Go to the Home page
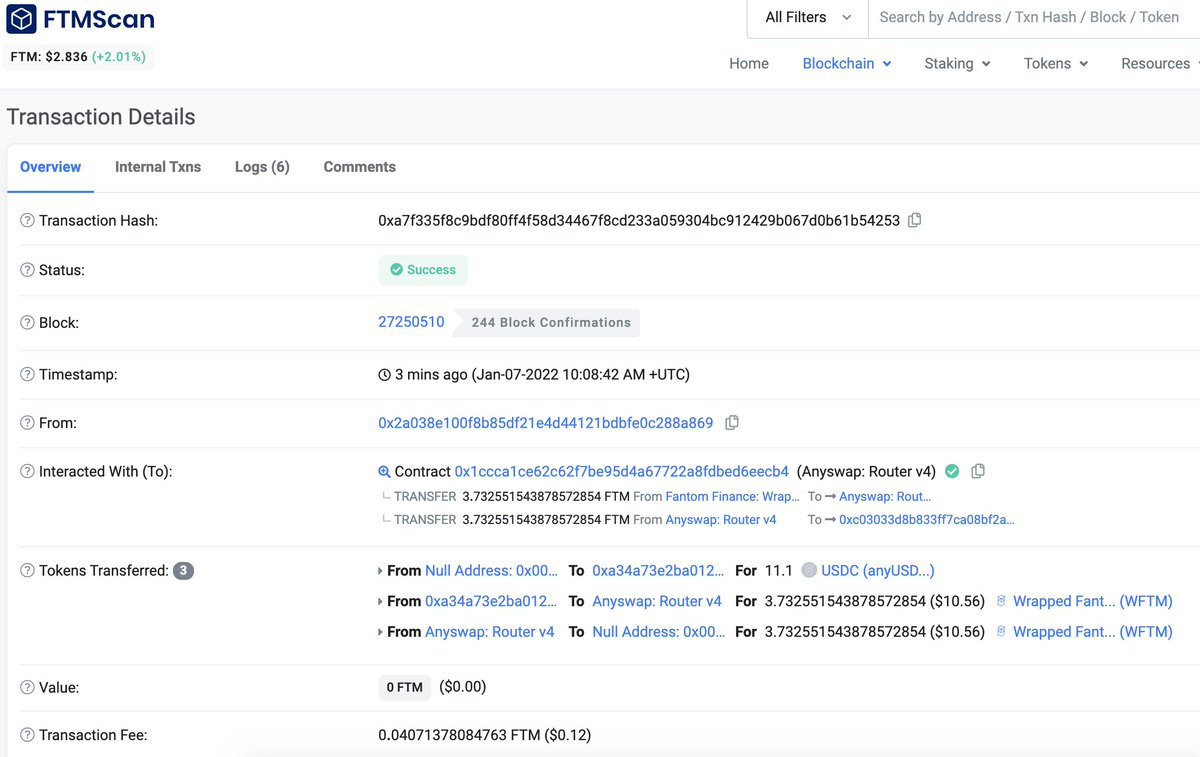1200x757 pixels. point(749,63)
